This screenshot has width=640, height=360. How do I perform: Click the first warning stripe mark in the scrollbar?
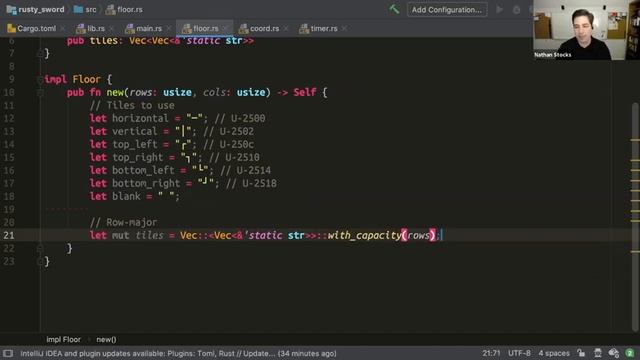tap(635, 140)
